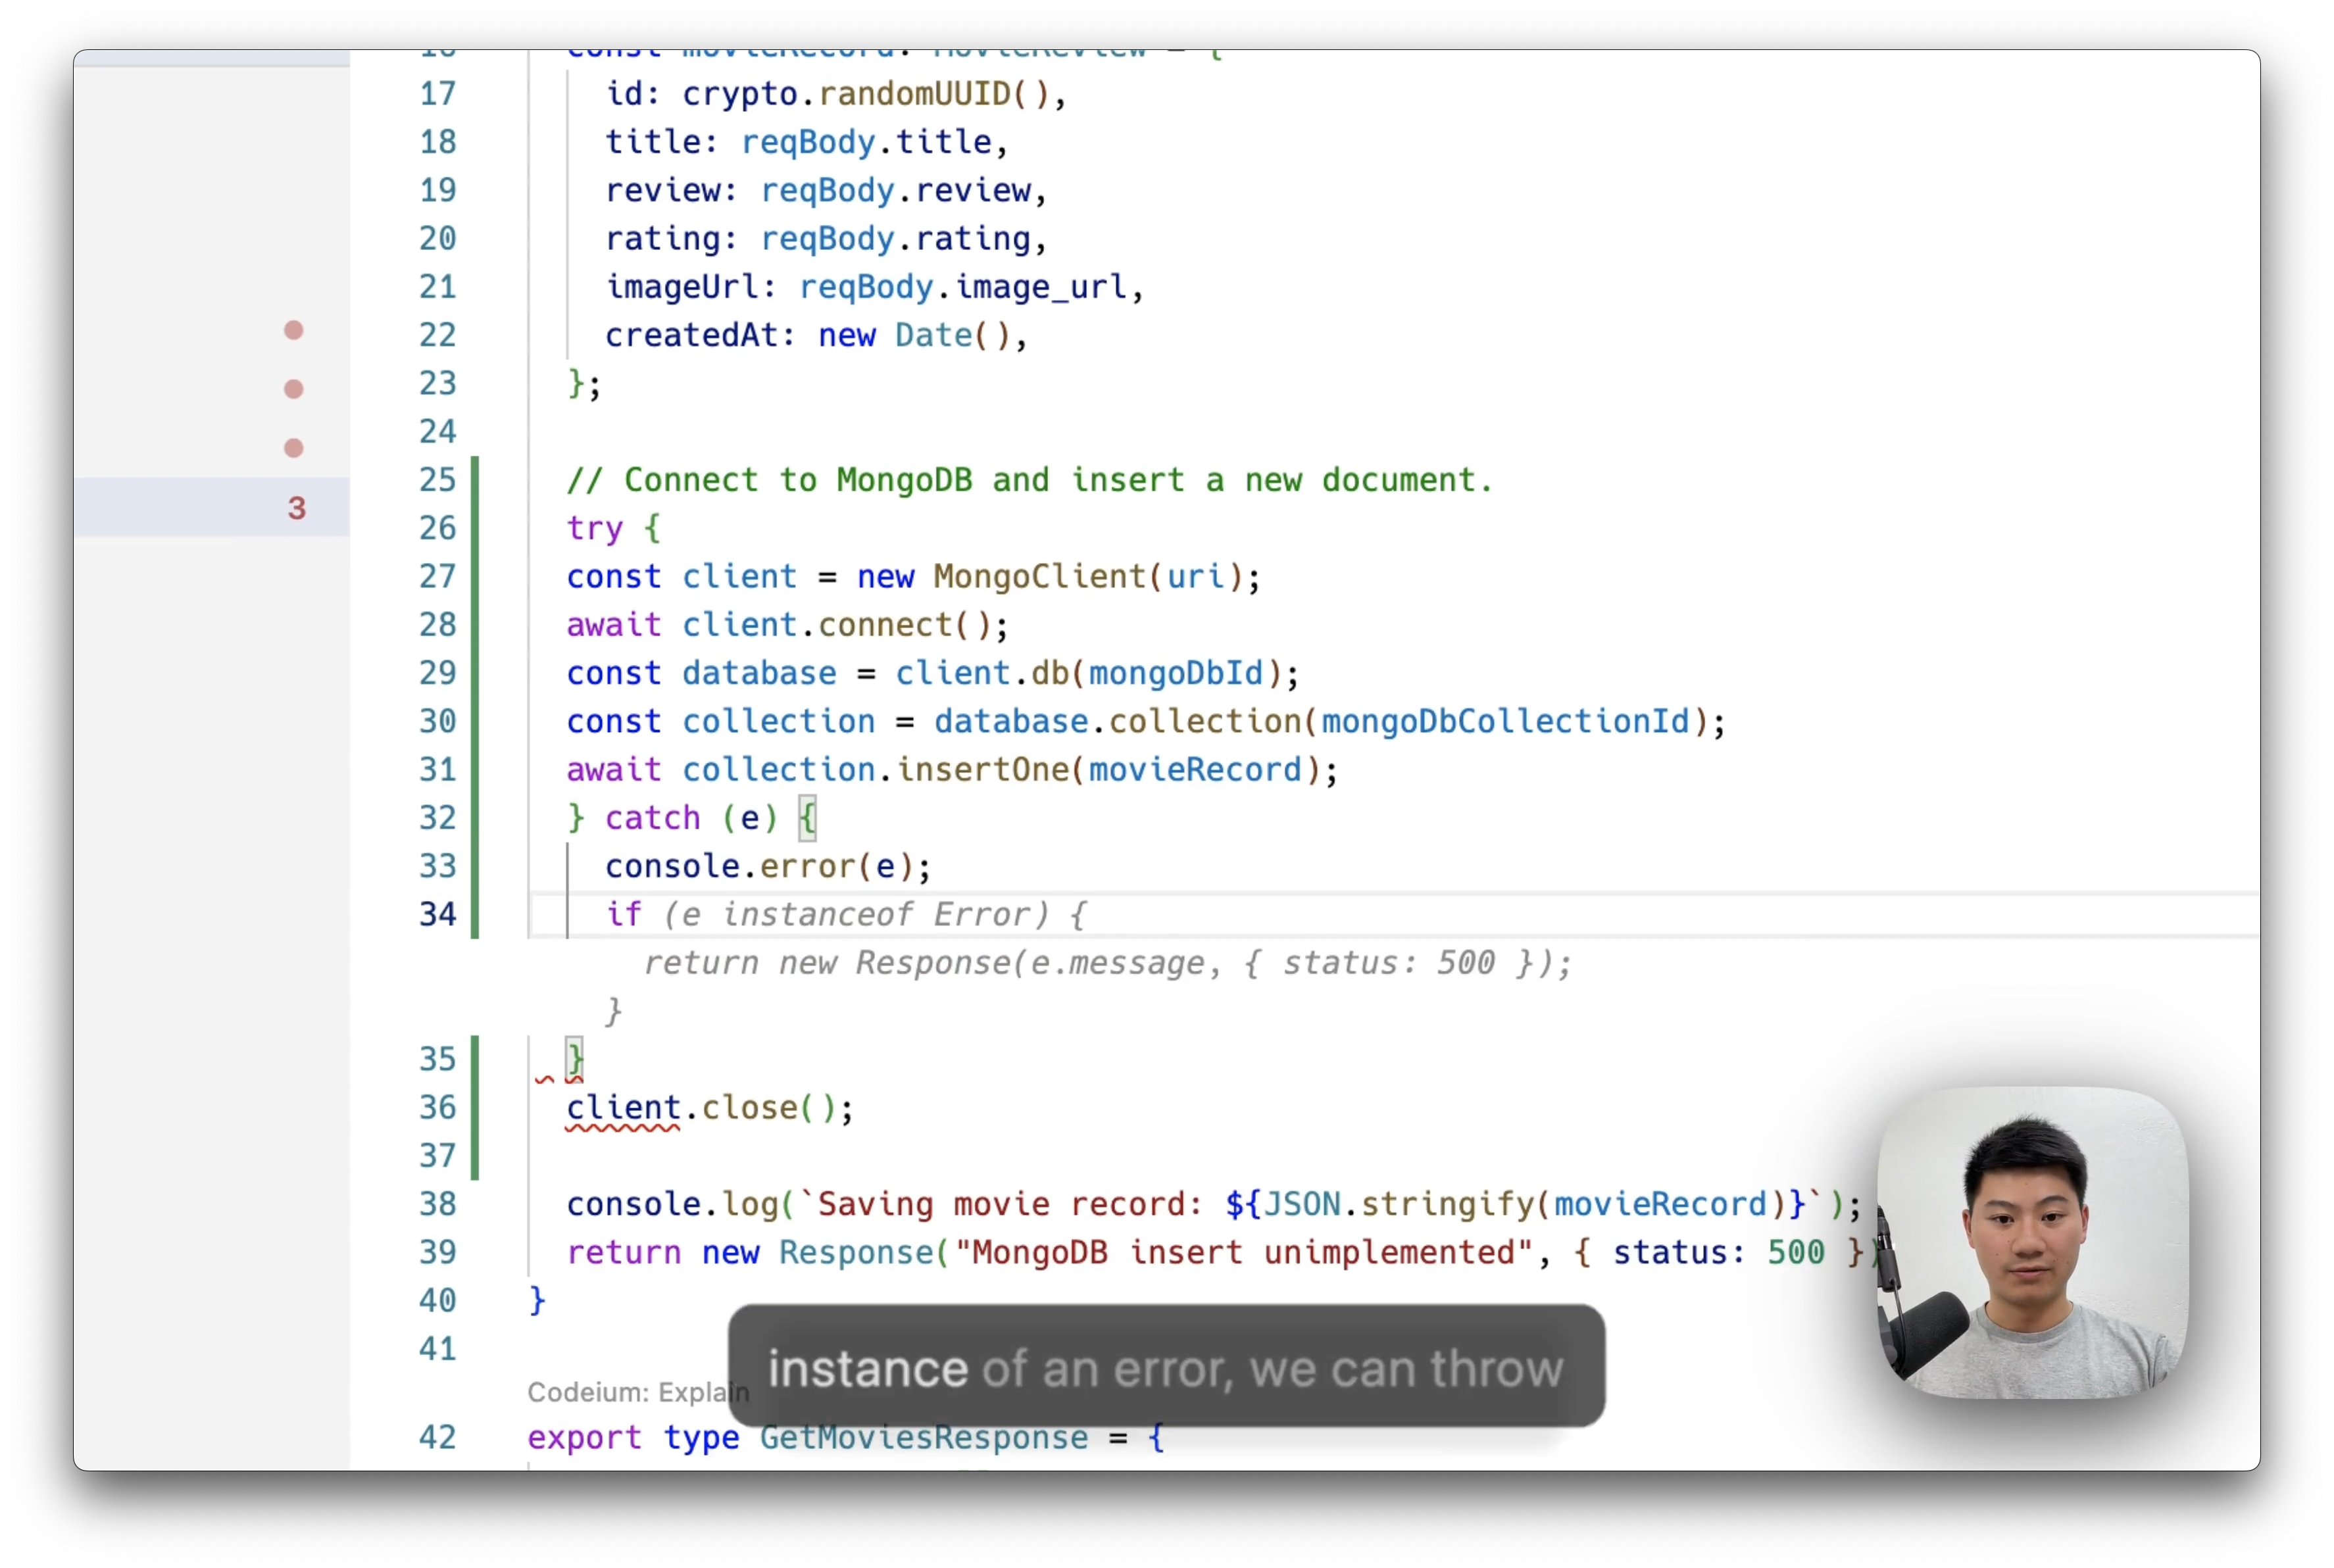Click the highlighted closing brace on line 35
Viewport: 2334px width, 1568px height.
pos(575,1058)
